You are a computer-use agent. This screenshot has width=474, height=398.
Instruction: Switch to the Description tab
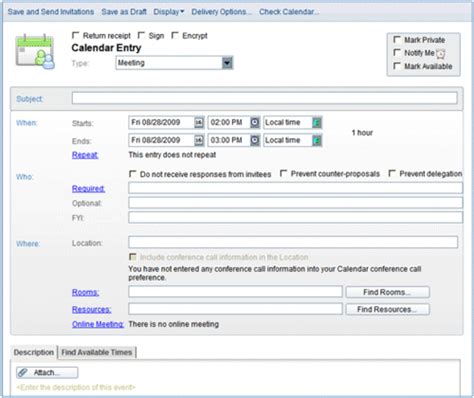pos(34,352)
